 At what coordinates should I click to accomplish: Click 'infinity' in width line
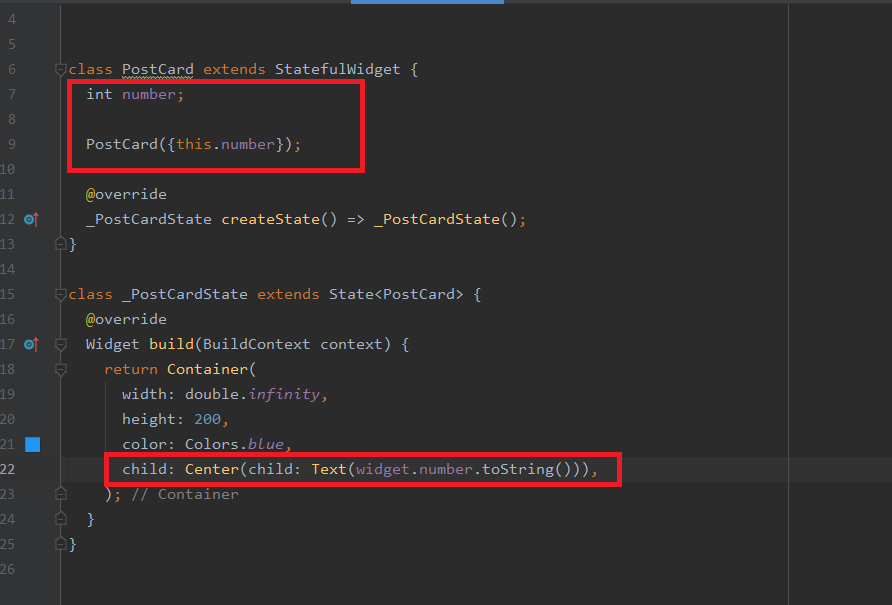284,394
